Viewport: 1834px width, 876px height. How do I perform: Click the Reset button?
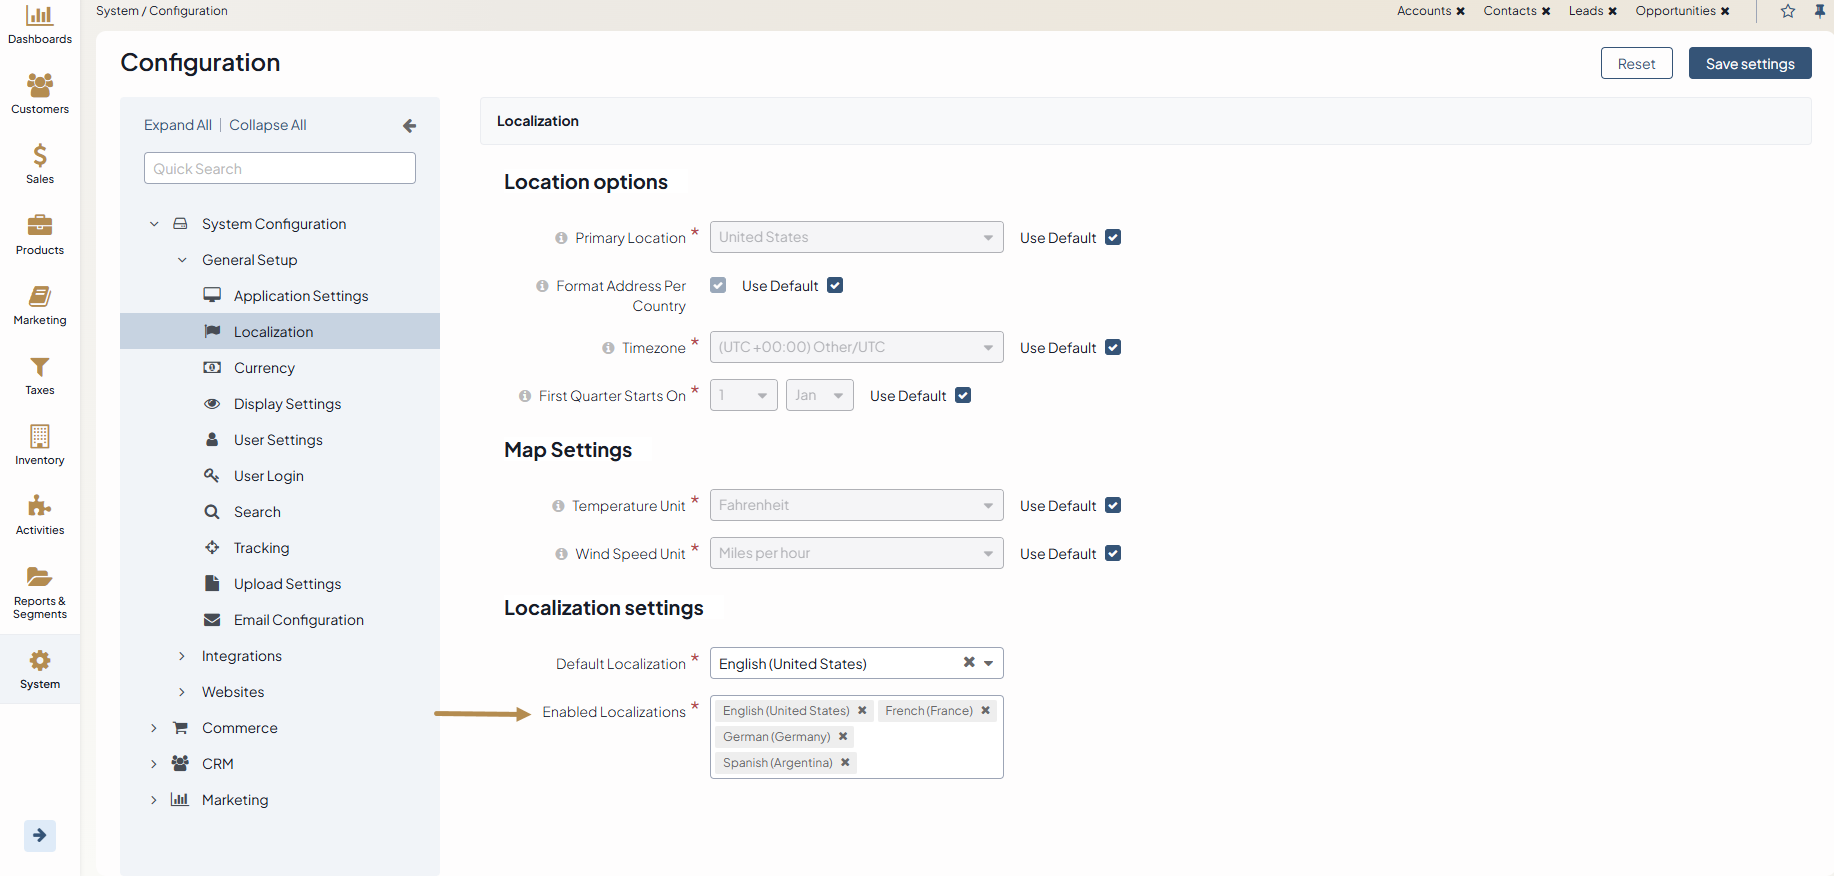click(x=1636, y=64)
